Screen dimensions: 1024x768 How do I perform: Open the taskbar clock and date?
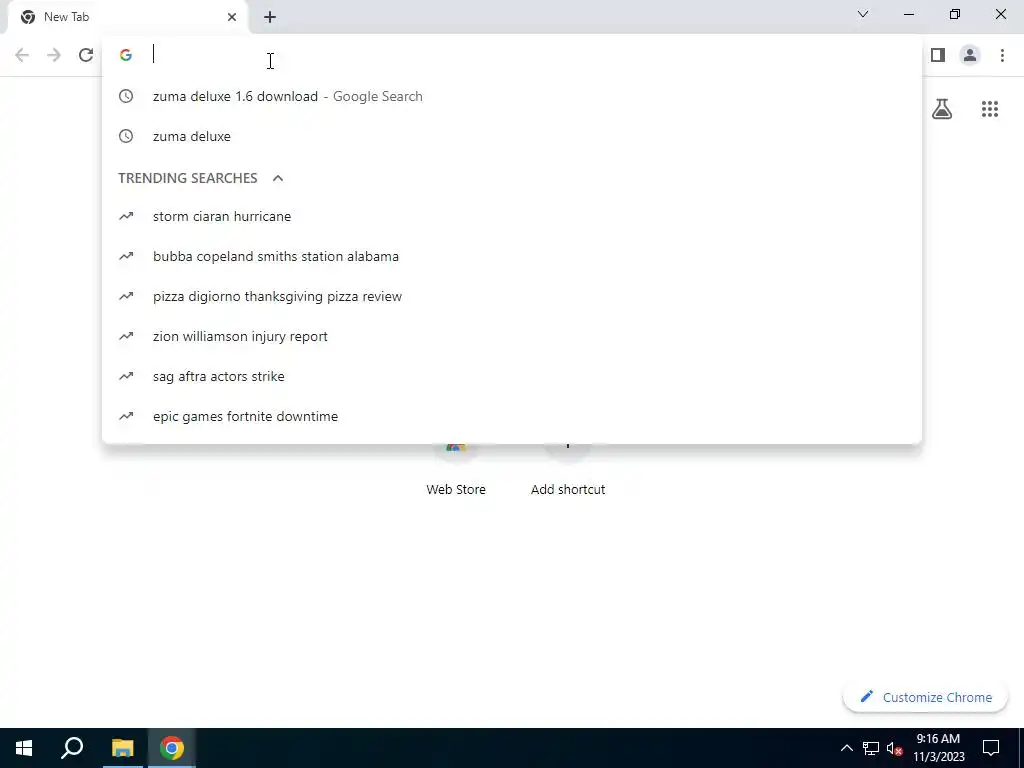point(938,748)
